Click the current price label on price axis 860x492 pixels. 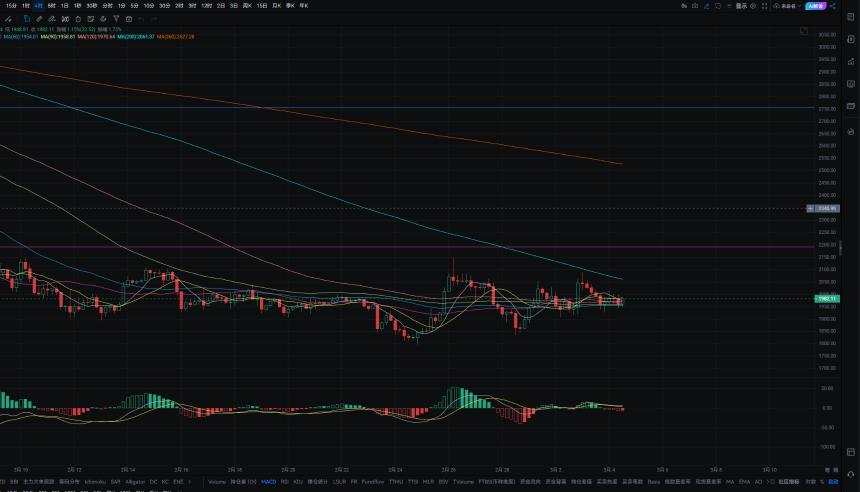(x=827, y=298)
